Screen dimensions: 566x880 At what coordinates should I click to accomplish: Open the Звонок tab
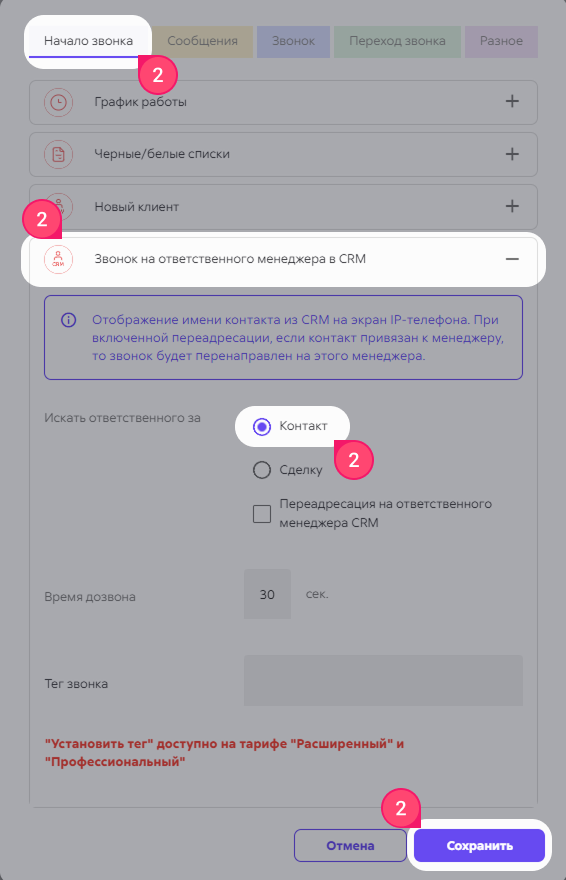[293, 42]
